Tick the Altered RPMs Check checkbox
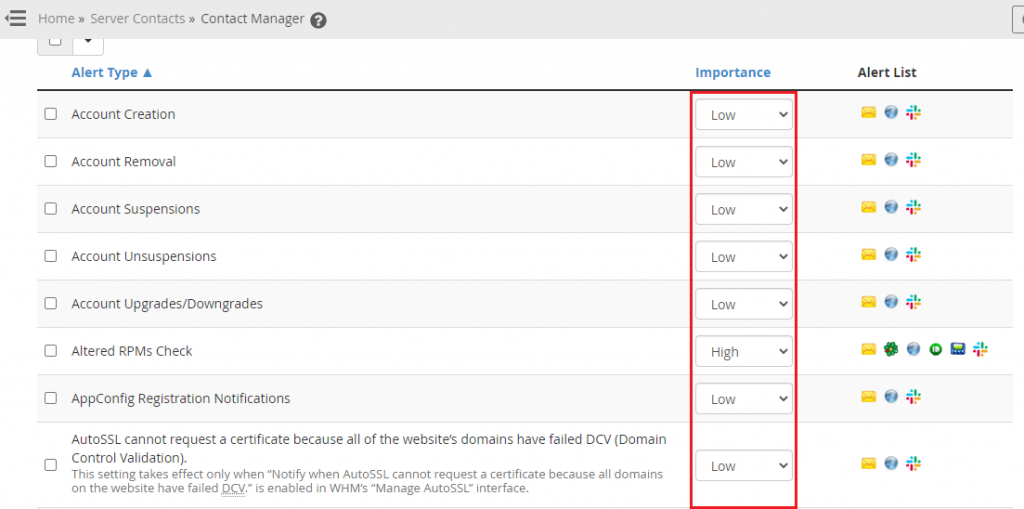 50,351
